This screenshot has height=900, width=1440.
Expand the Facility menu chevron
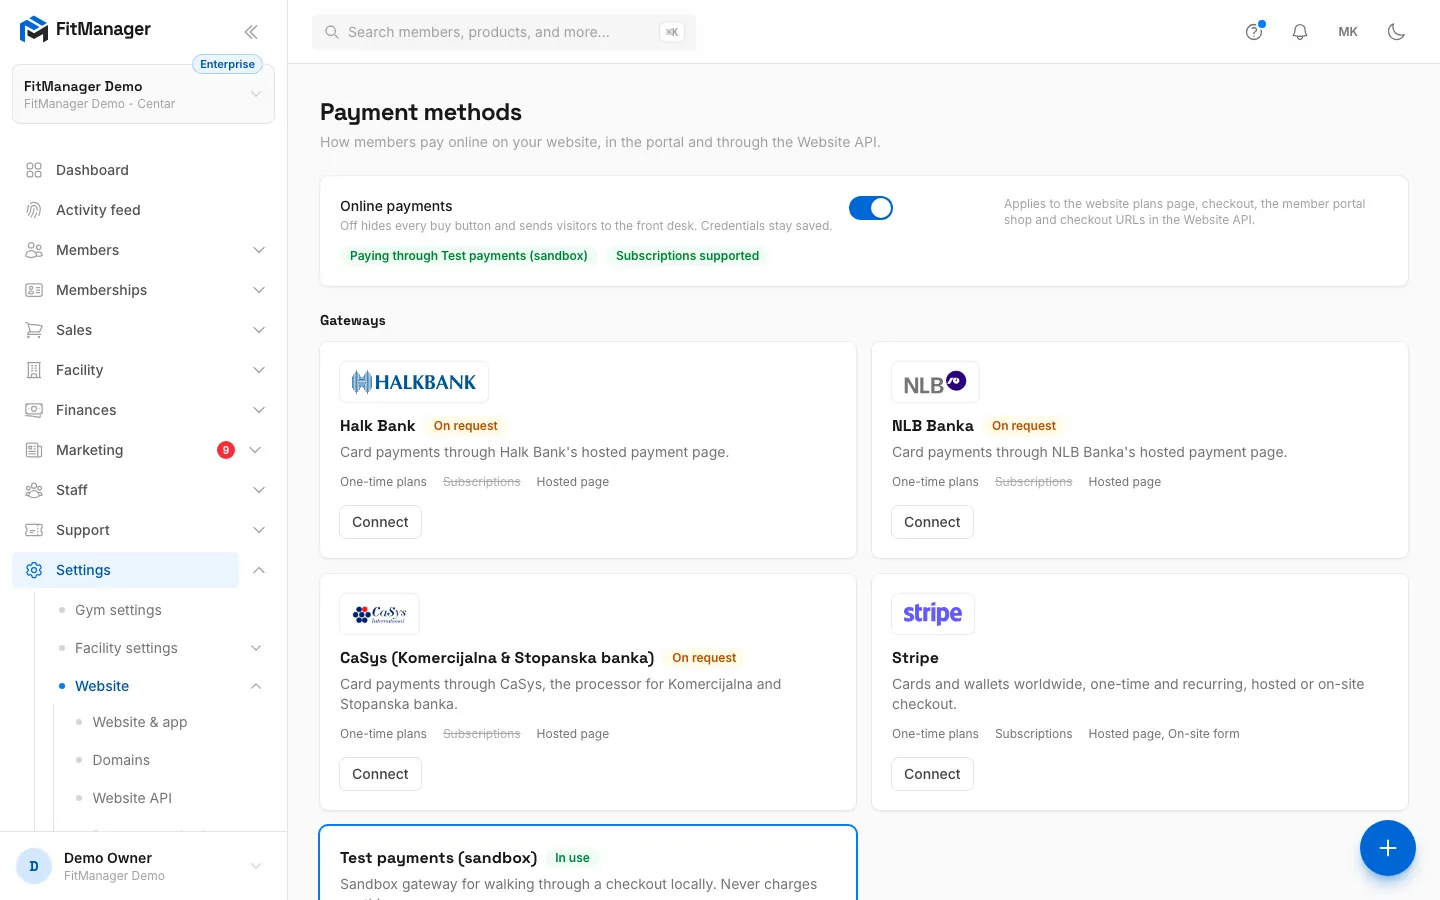pyautogui.click(x=259, y=370)
